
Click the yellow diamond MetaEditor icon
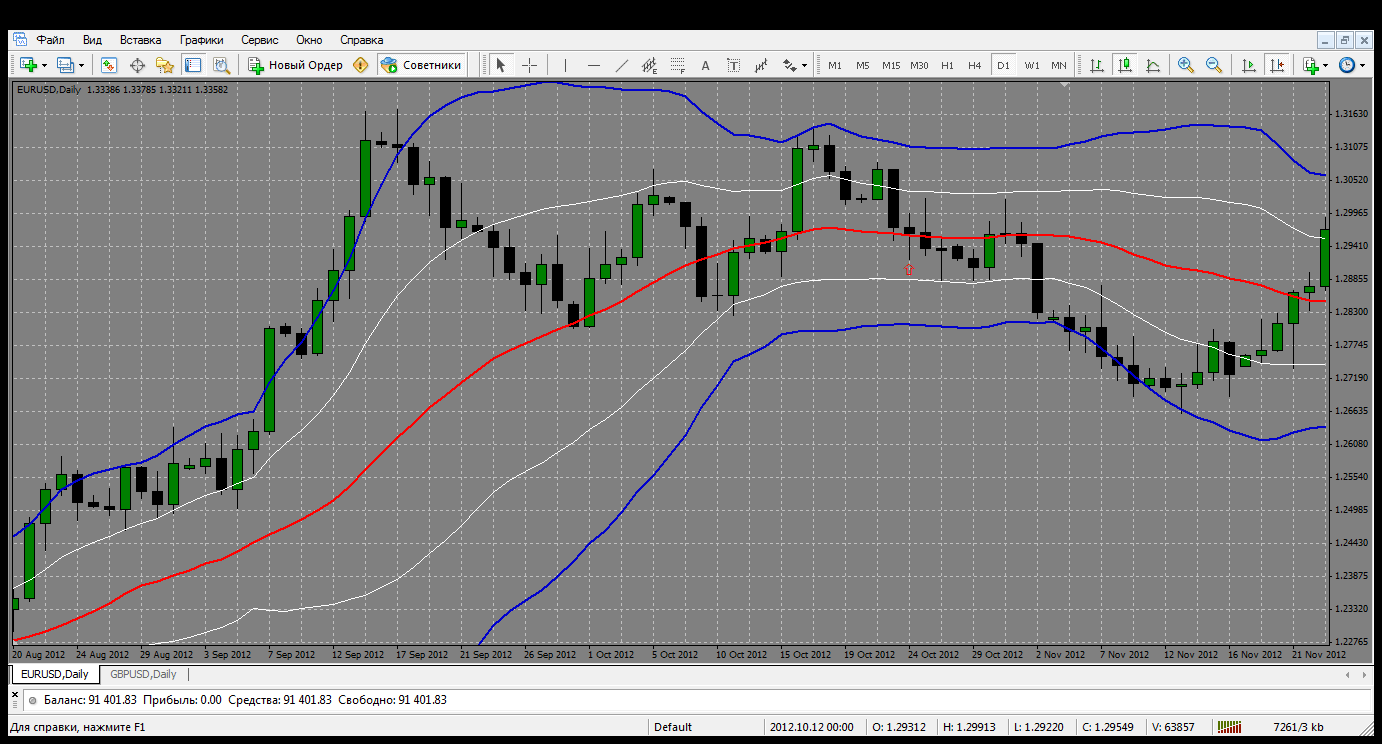pos(360,65)
